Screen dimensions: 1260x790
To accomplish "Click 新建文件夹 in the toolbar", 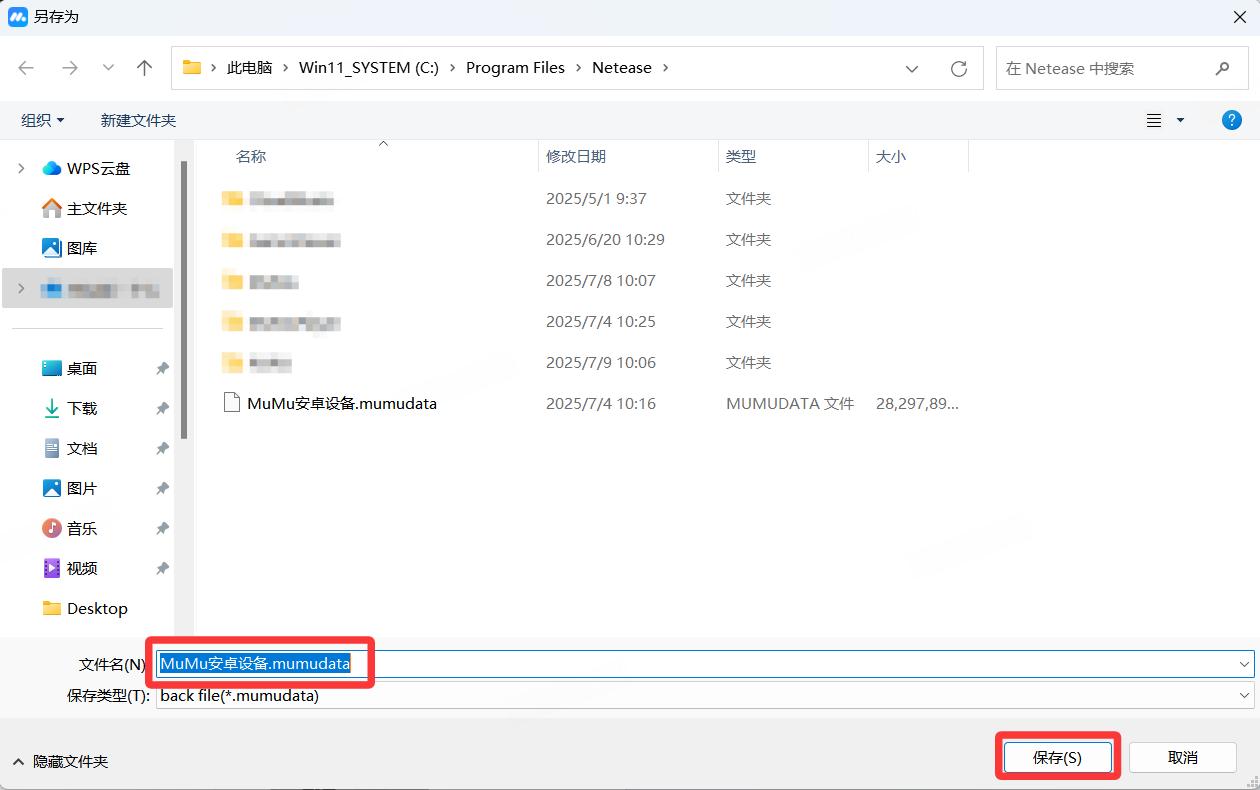I will 138,120.
